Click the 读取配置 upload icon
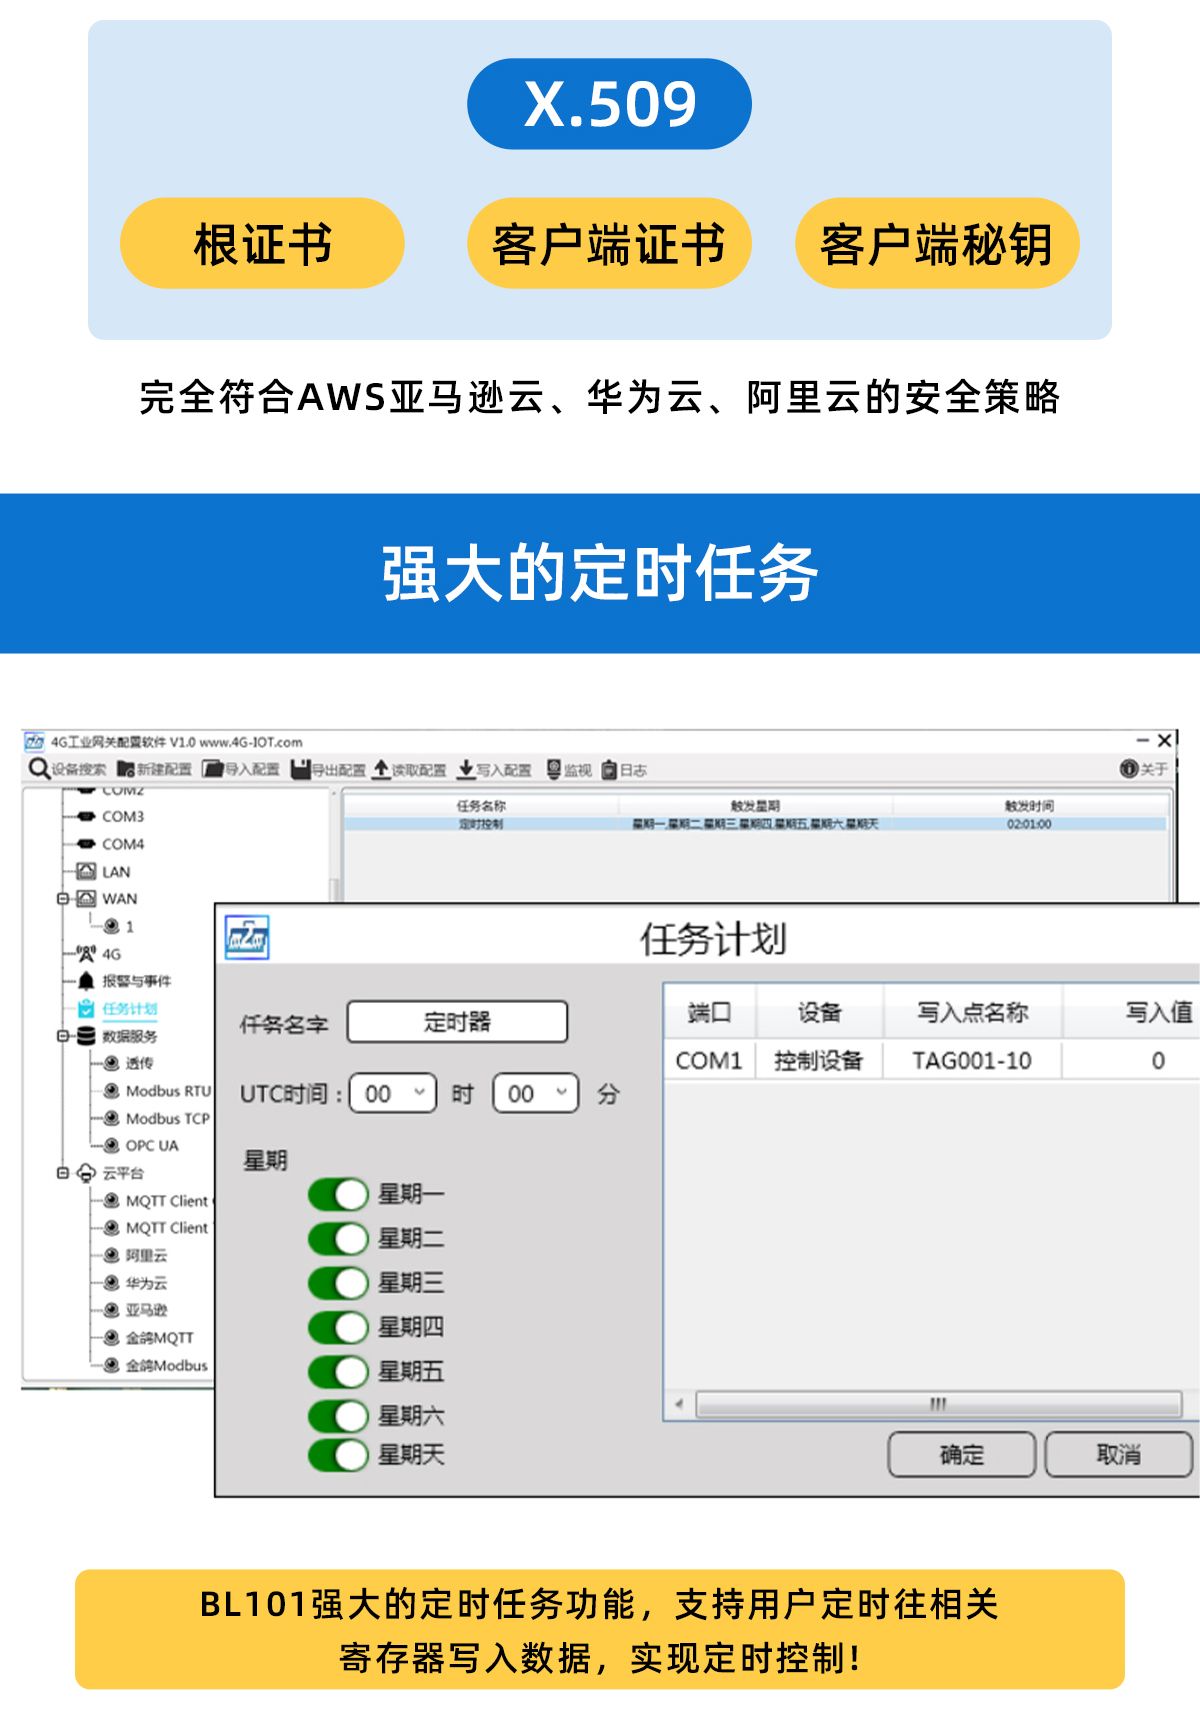Viewport: 1200px width, 1723px height. pyautogui.click(x=381, y=769)
